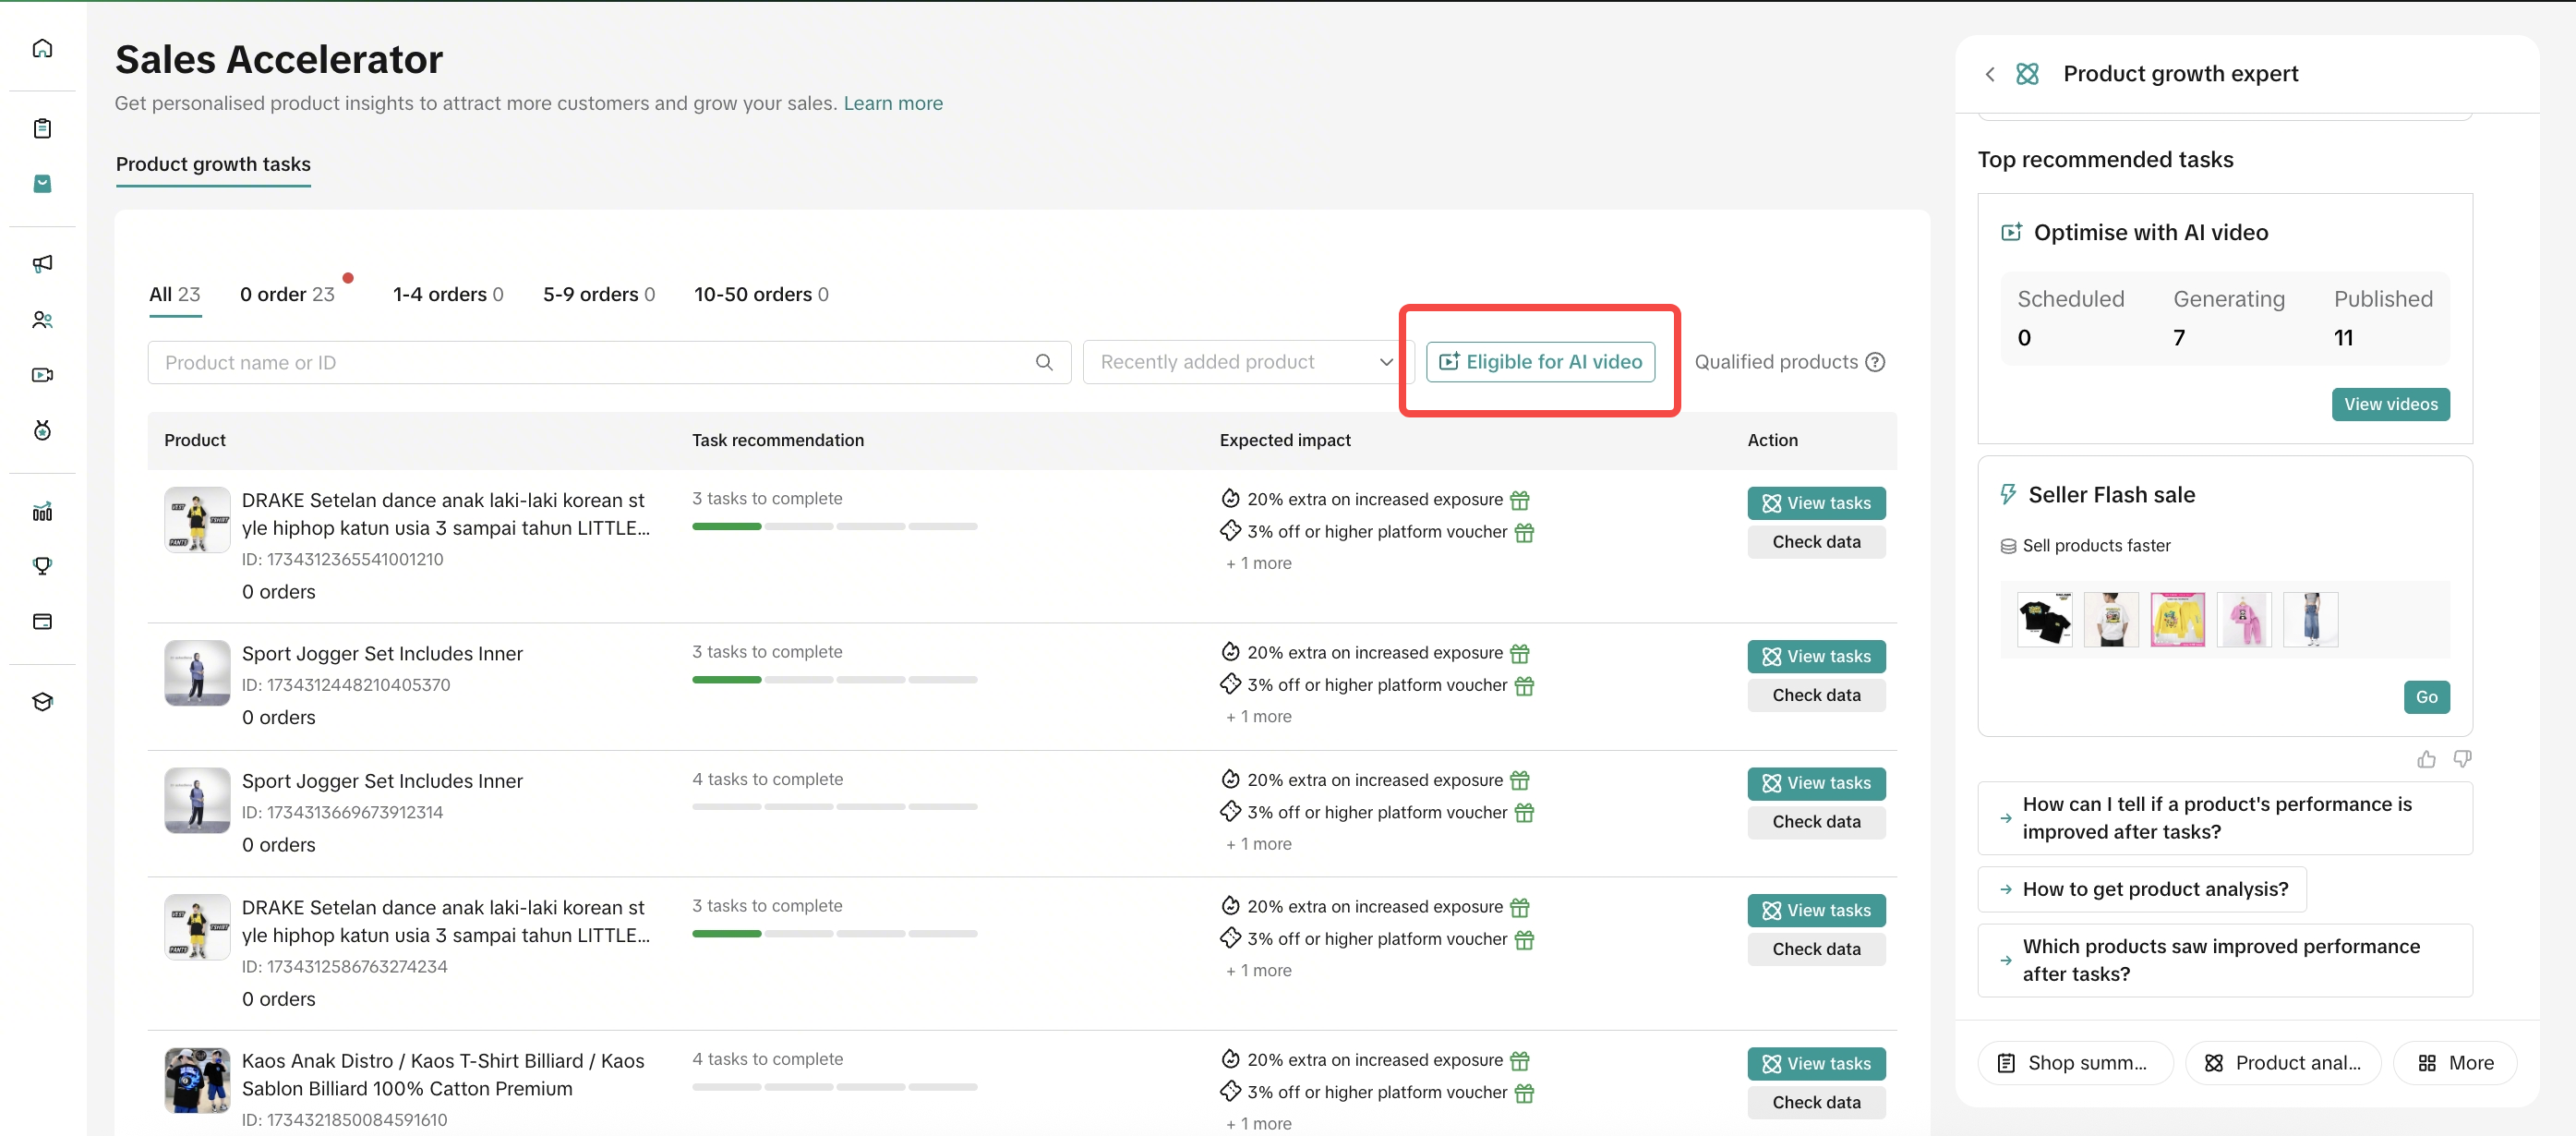Expand '+ 1 more' for first product
The height and width of the screenshot is (1136, 2576).
(x=1258, y=564)
